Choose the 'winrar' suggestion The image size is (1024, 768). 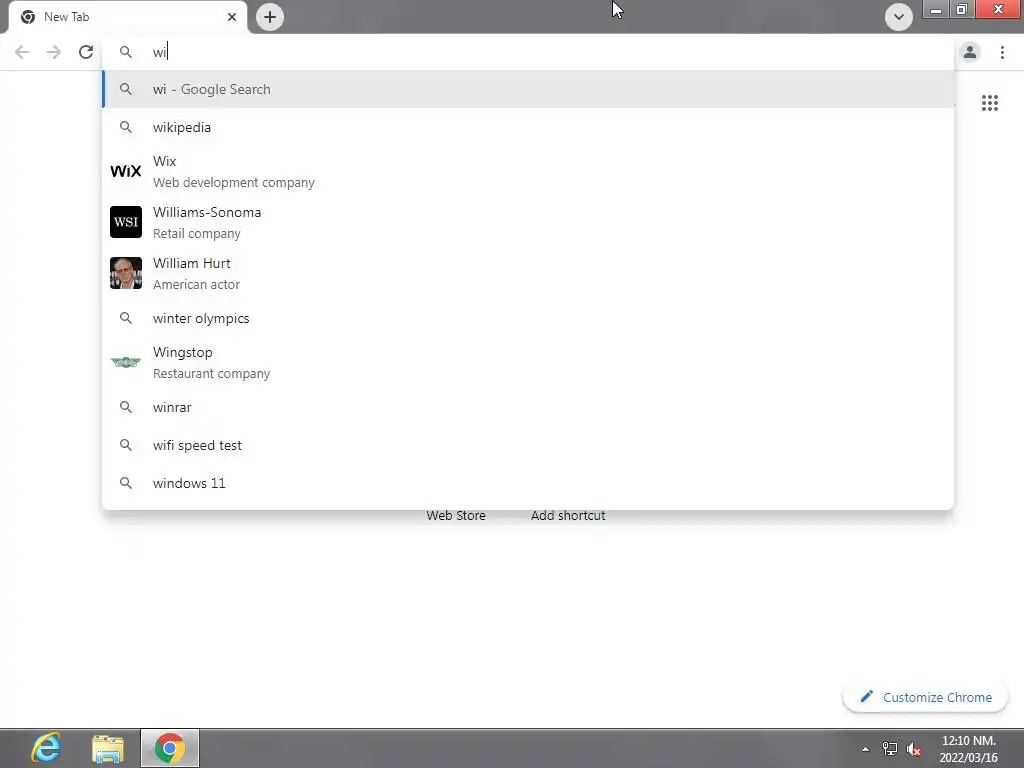pos(528,407)
